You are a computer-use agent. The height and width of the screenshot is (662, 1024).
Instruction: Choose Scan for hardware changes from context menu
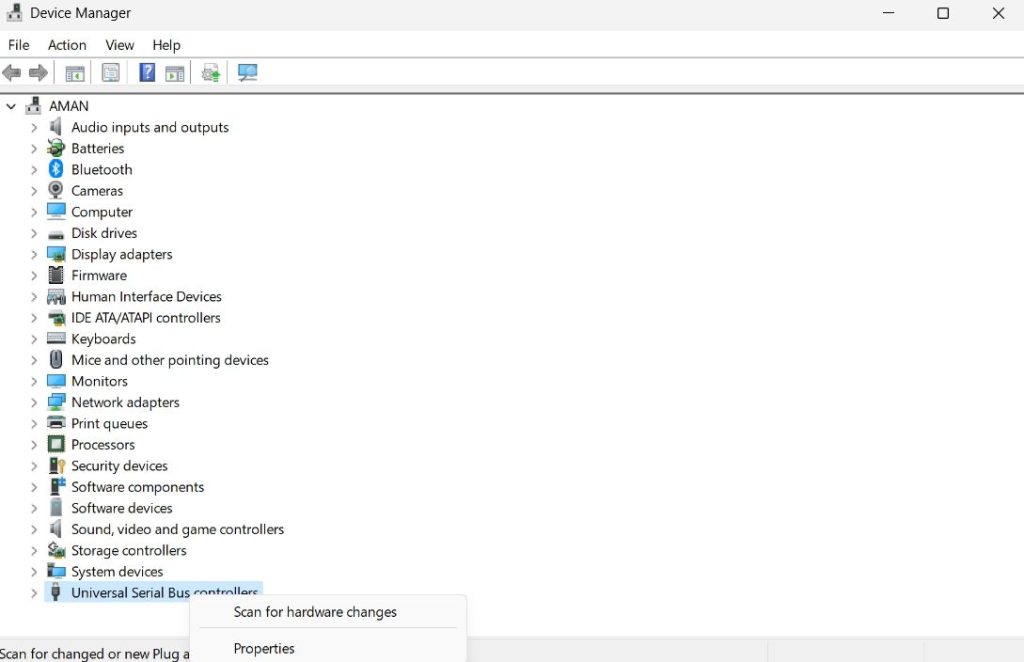[x=314, y=611]
